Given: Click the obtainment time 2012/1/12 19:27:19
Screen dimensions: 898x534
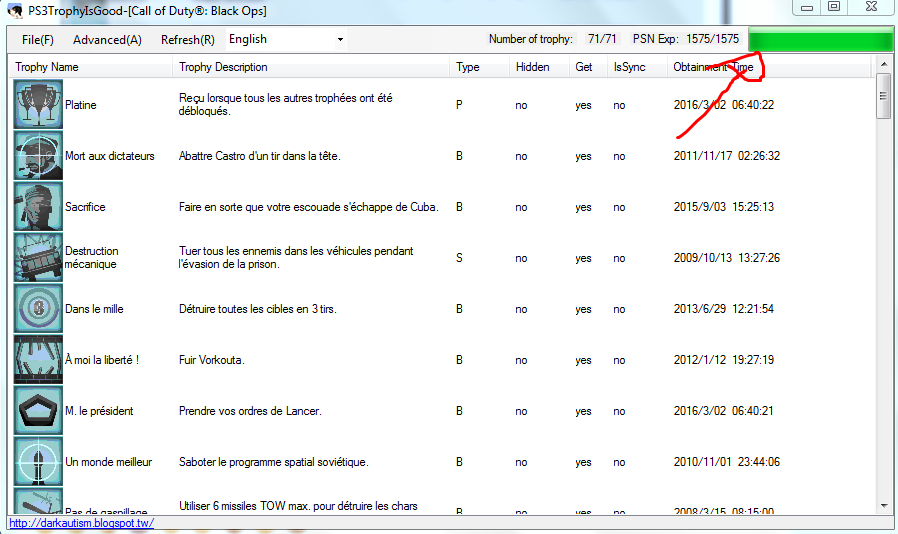Looking at the screenshot, I should pyautogui.click(x=724, y=360).
